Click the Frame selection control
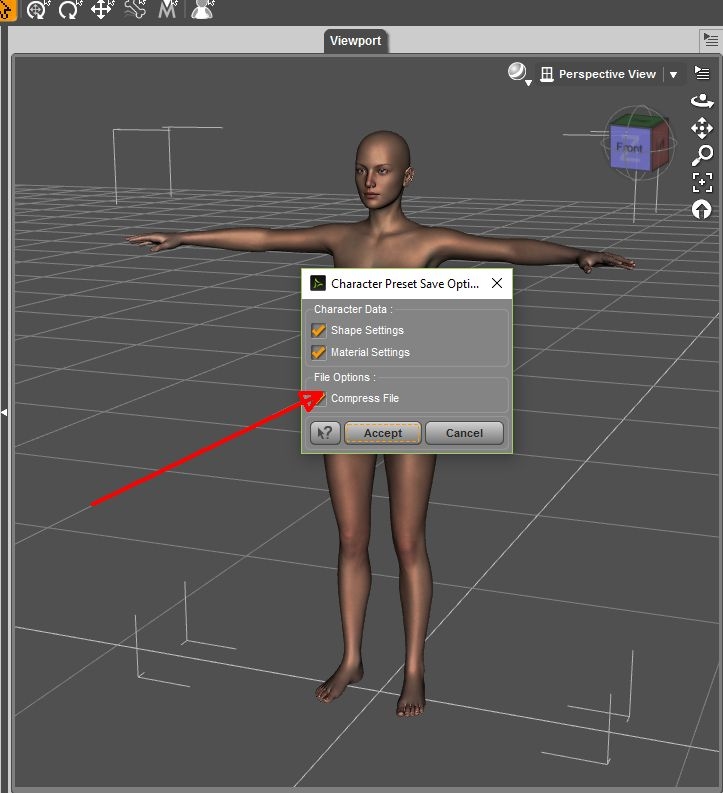 tap(702, 183)
